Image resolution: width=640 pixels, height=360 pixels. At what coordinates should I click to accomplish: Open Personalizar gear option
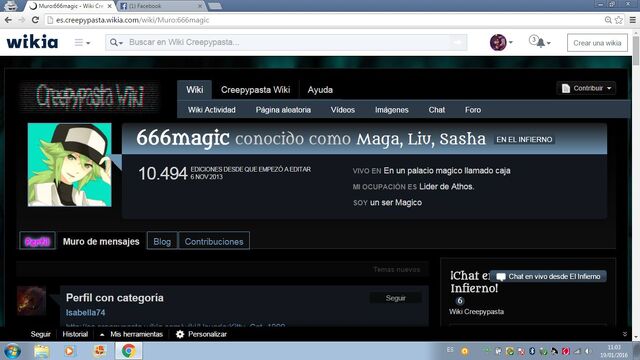tap(201, 334)
